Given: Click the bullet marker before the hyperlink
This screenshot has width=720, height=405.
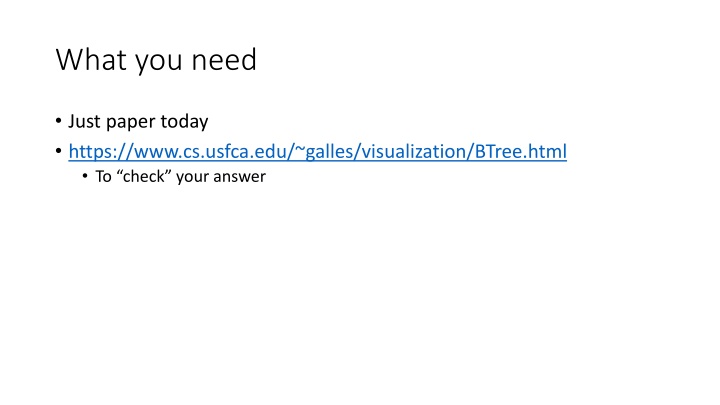Looking at the screenshot, I should pos(58,151).
